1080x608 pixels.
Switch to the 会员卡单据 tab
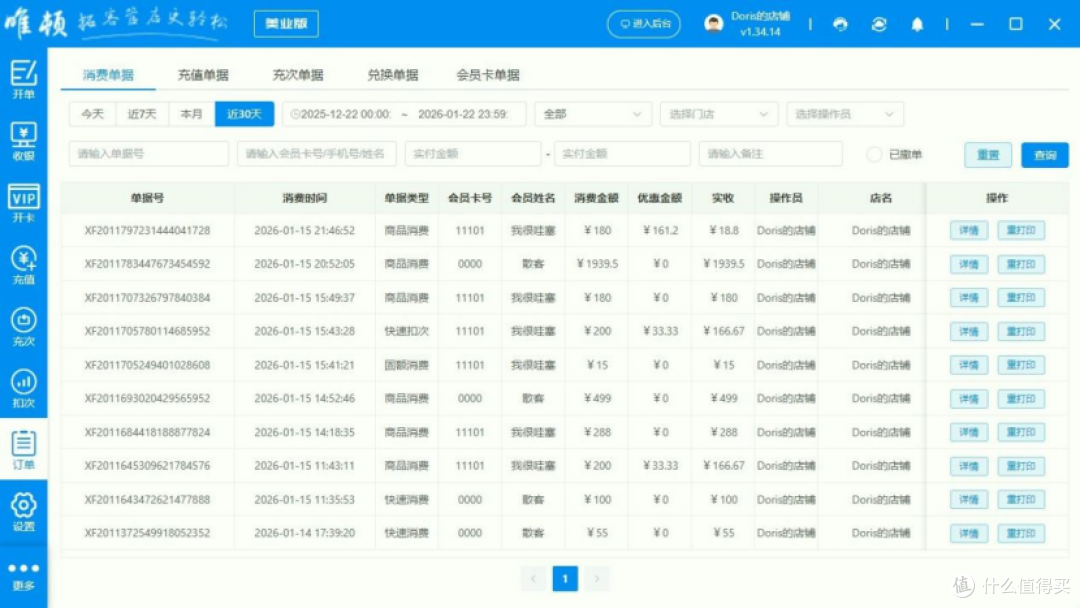(x=488, y=75)
